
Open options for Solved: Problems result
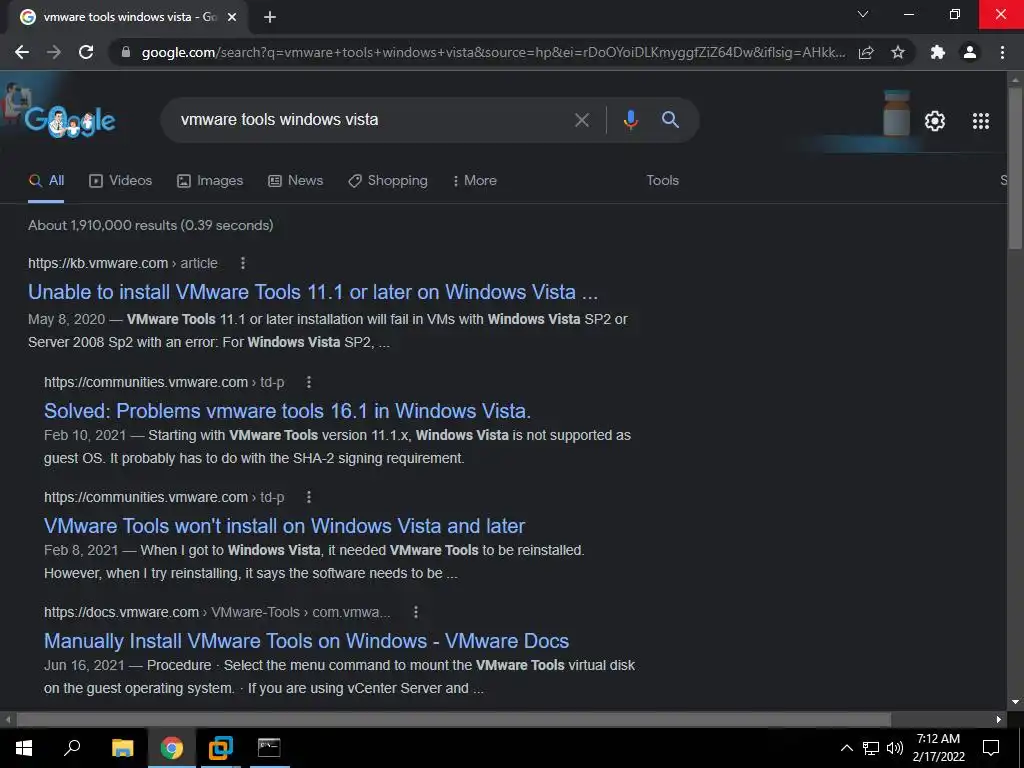coord(309,381)
